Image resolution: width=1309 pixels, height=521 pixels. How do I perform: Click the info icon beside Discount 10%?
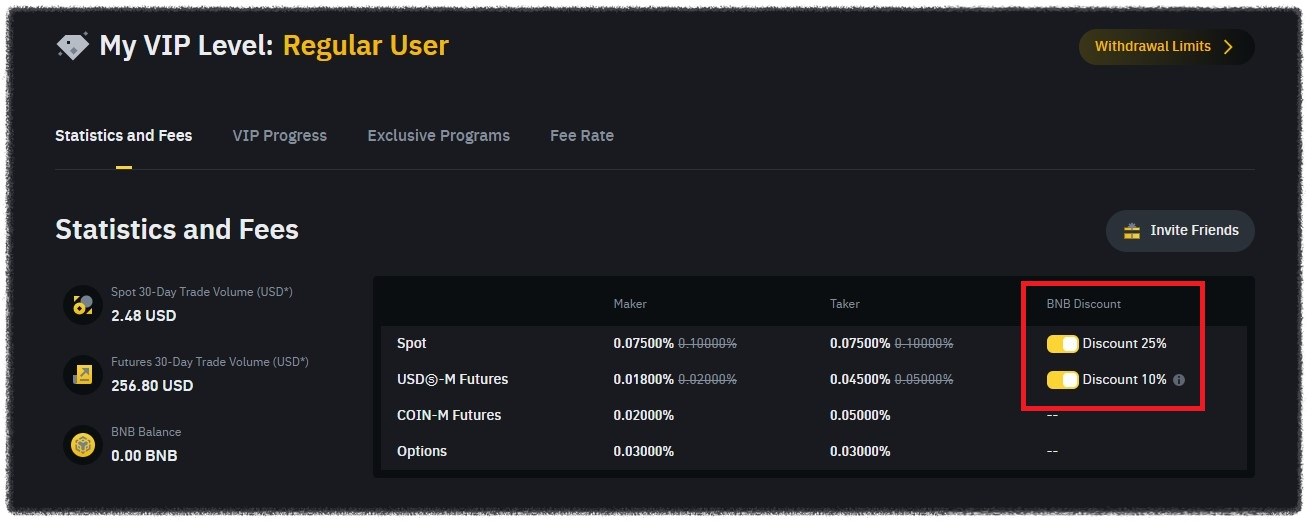(1179, 380)
